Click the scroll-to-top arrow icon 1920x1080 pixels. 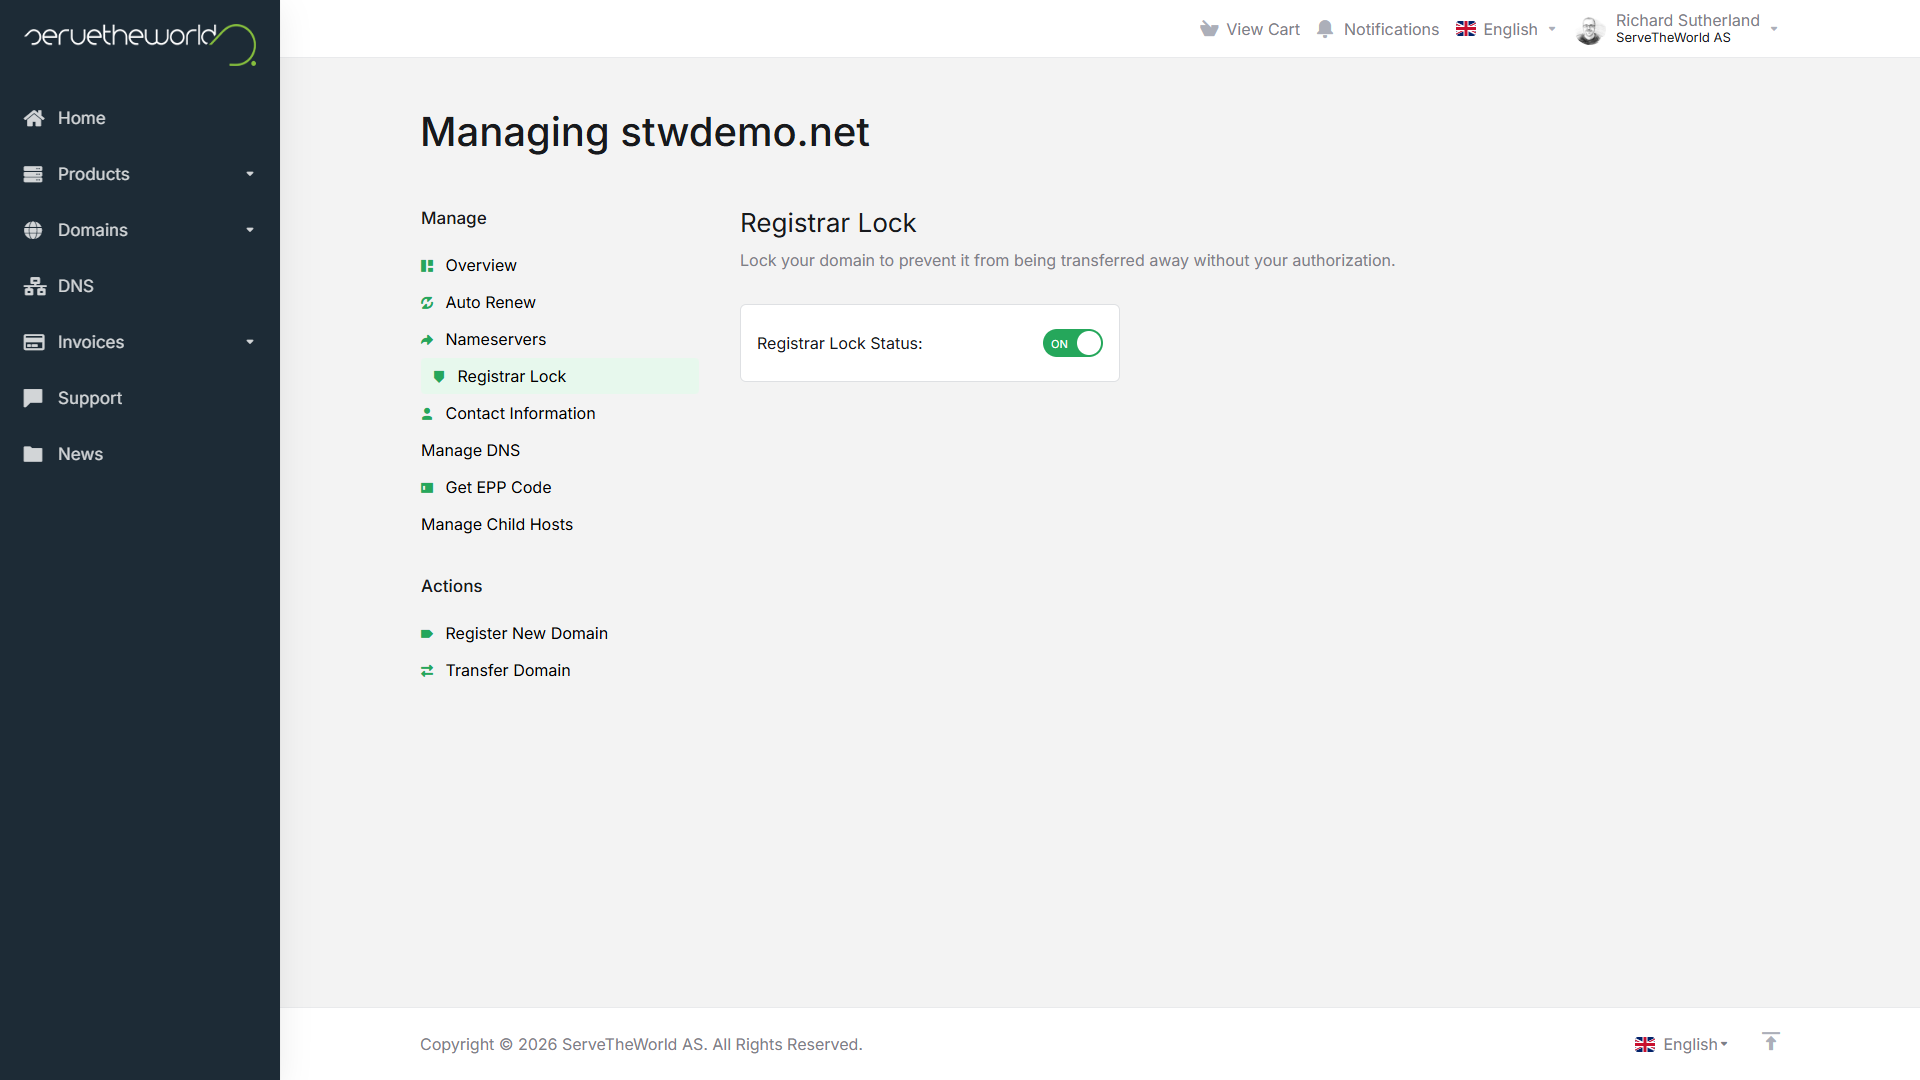point(1771,1042)
